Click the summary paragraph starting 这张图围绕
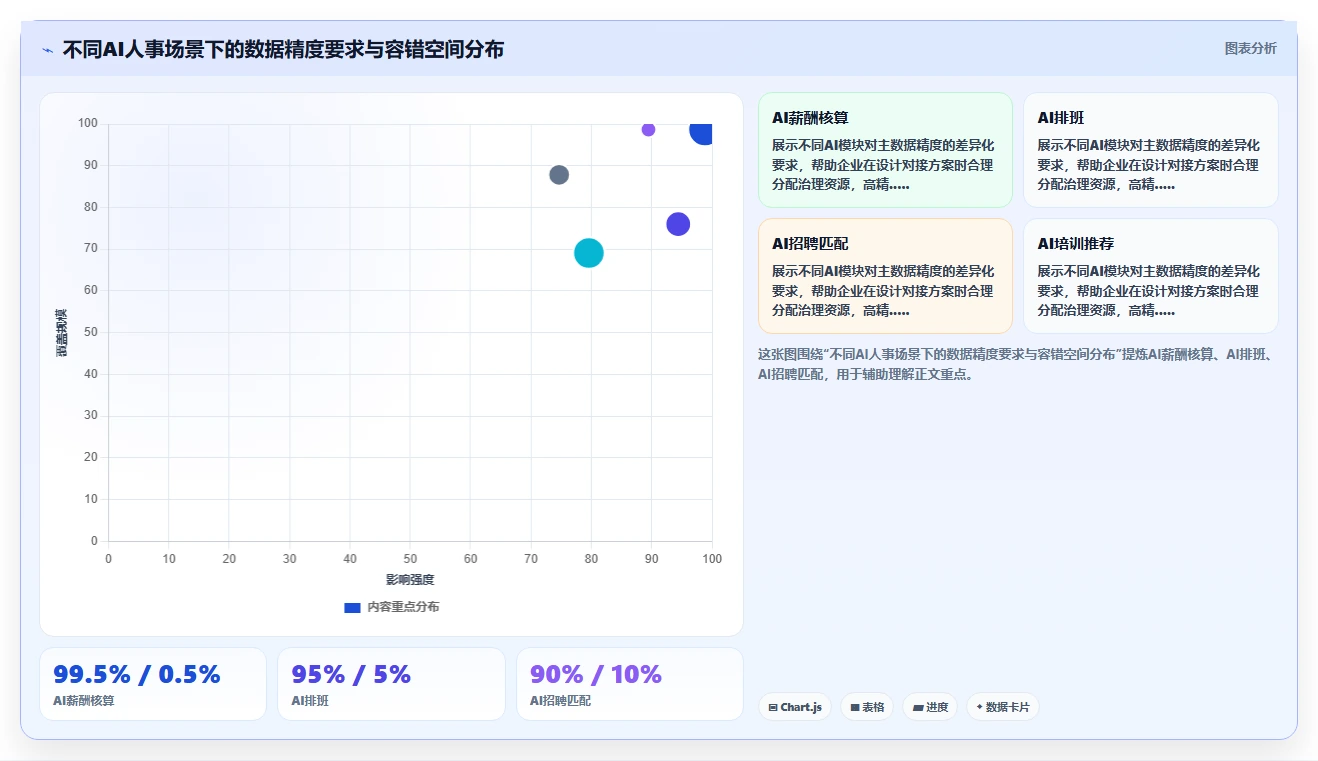Image resolution: width=1318 pixels, height=761 pixels. tap(1015, 364)
